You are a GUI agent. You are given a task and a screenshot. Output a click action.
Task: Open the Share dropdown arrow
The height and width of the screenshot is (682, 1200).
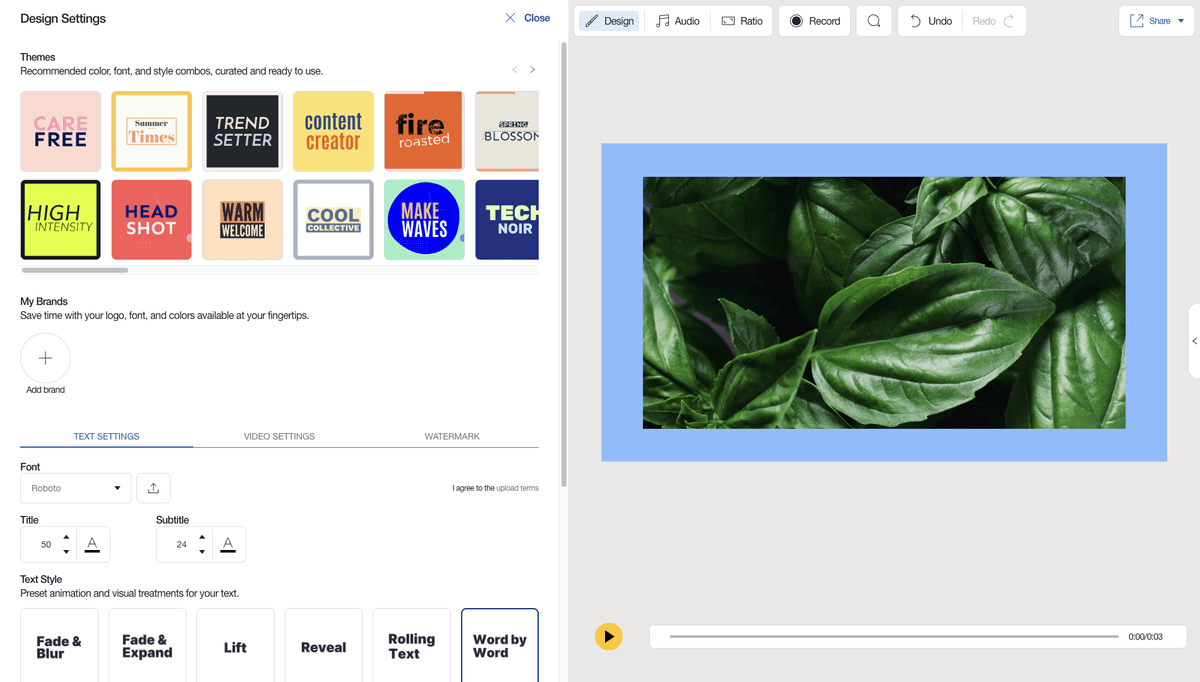point(1182,20)
